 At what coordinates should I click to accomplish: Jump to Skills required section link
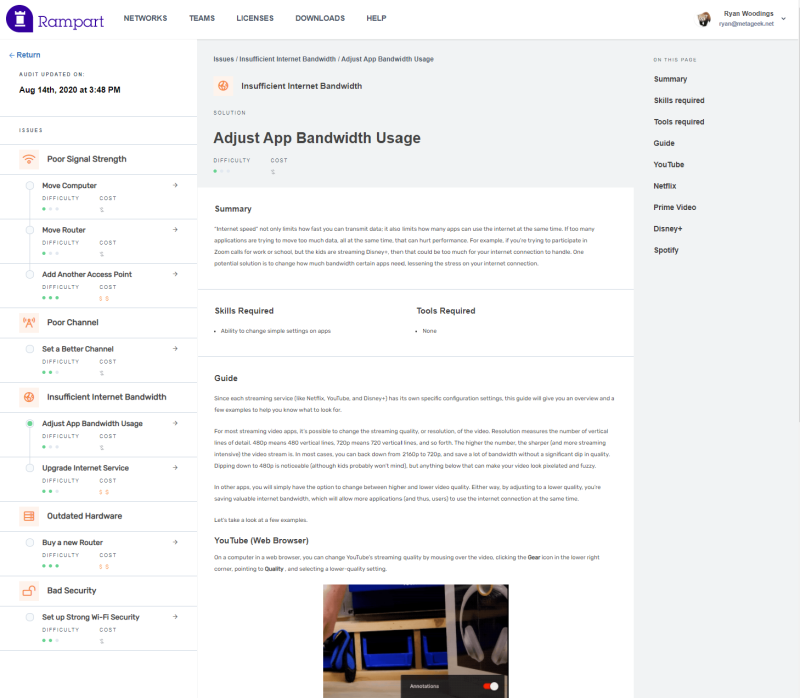(679, 101)
